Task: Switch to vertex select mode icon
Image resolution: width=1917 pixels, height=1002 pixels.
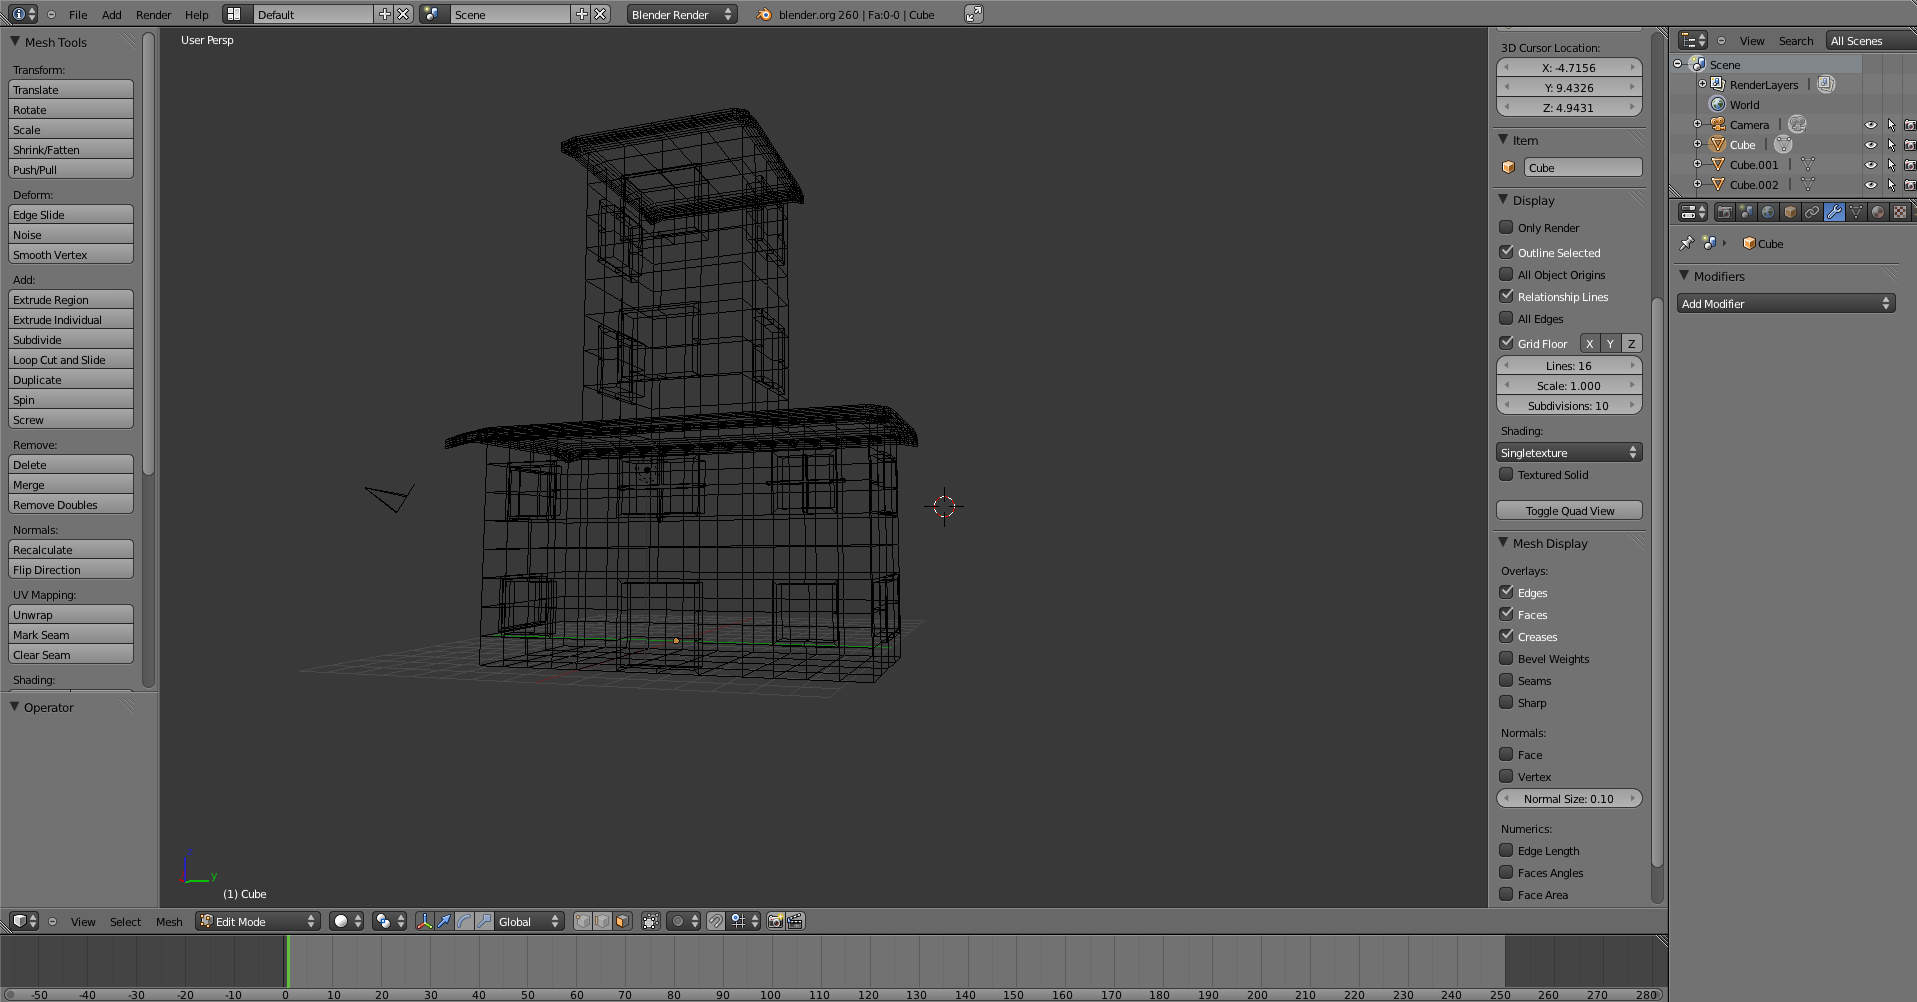Action: pos(582,921)
